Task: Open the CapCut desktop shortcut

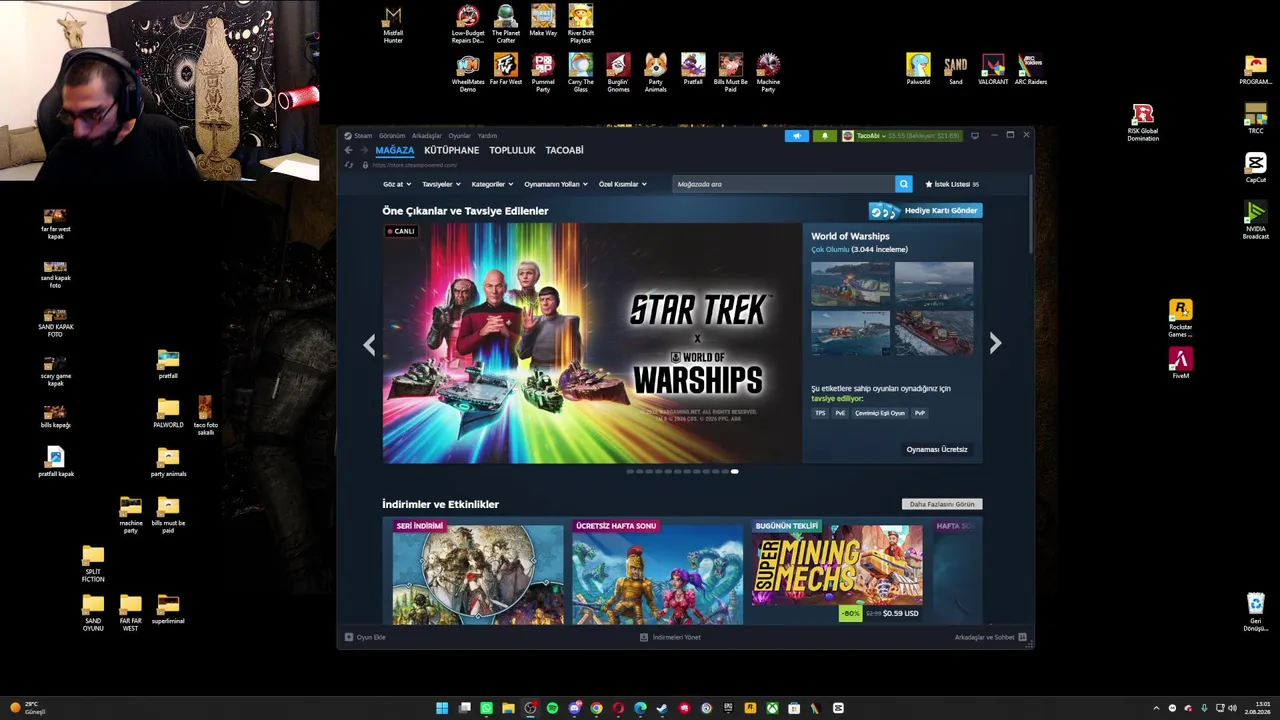Action: pyautogui.click(x=1256, y=168)
